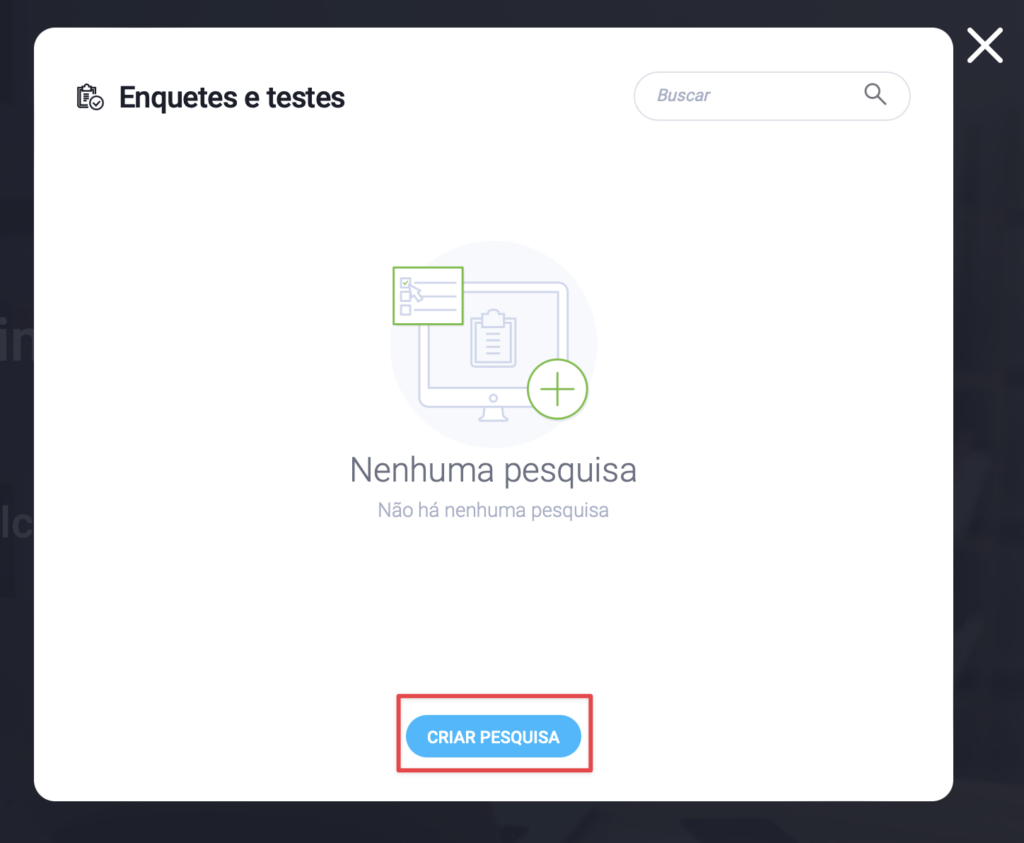Click the monitor stand in the illustration
The image size is (1024, 843).
tap(493, 414)
